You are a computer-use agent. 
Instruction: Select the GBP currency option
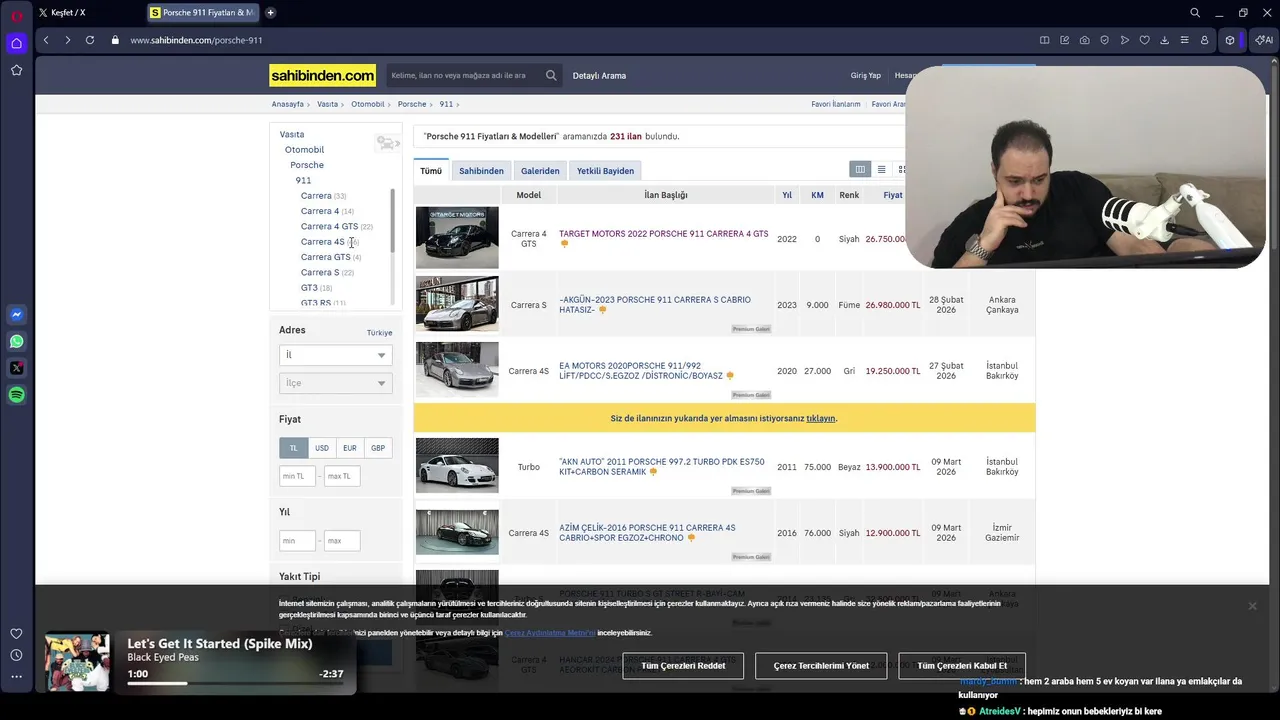point(378,448)
